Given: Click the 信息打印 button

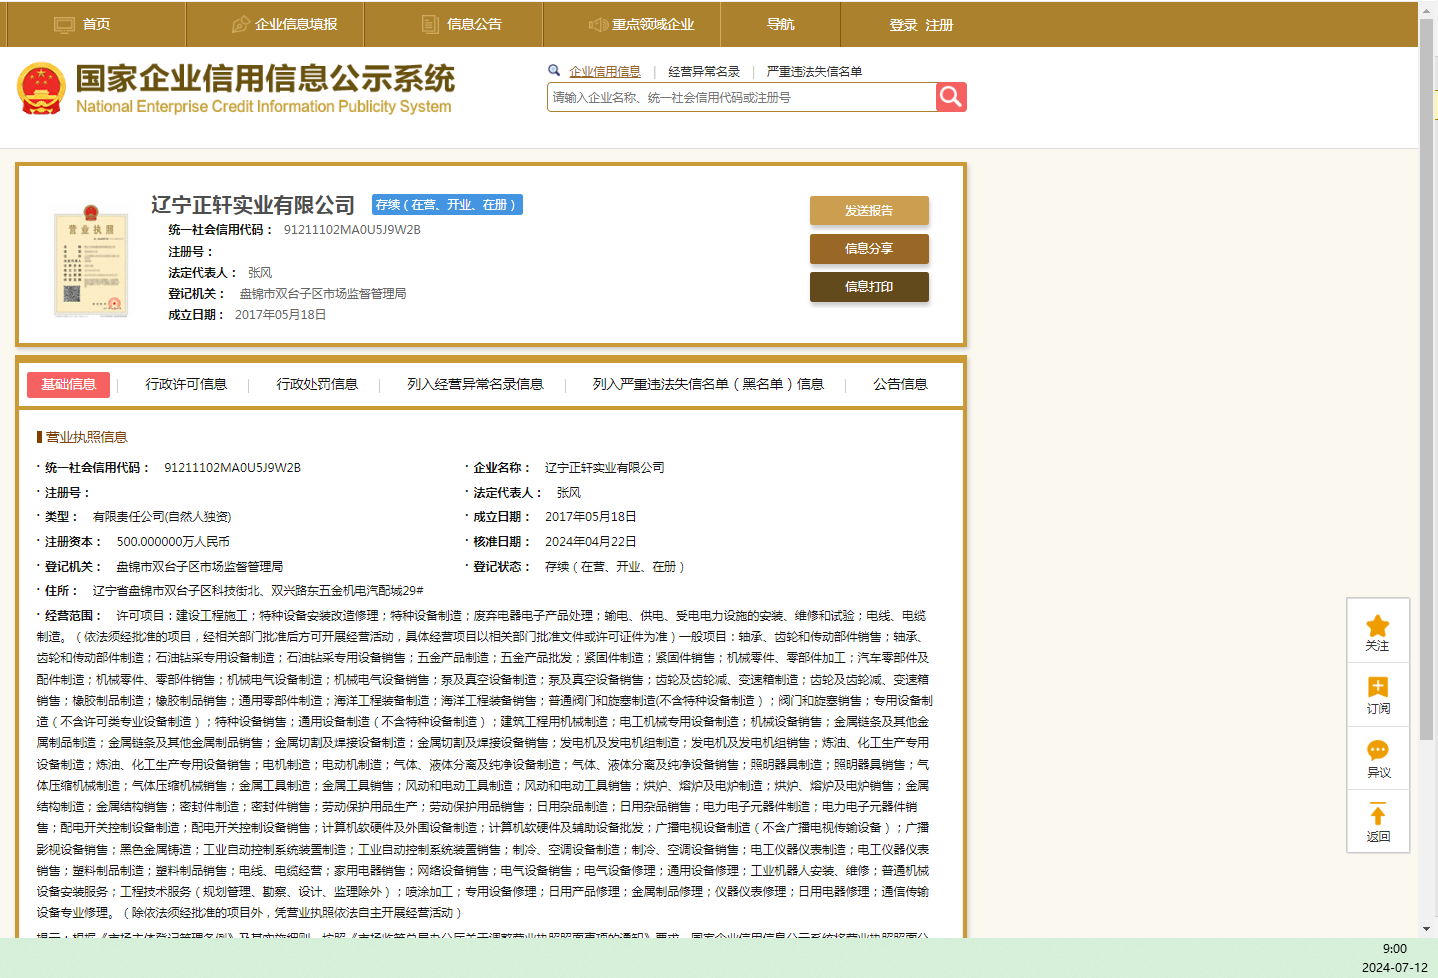Looking at the screenshot, I should click(869, 287).
